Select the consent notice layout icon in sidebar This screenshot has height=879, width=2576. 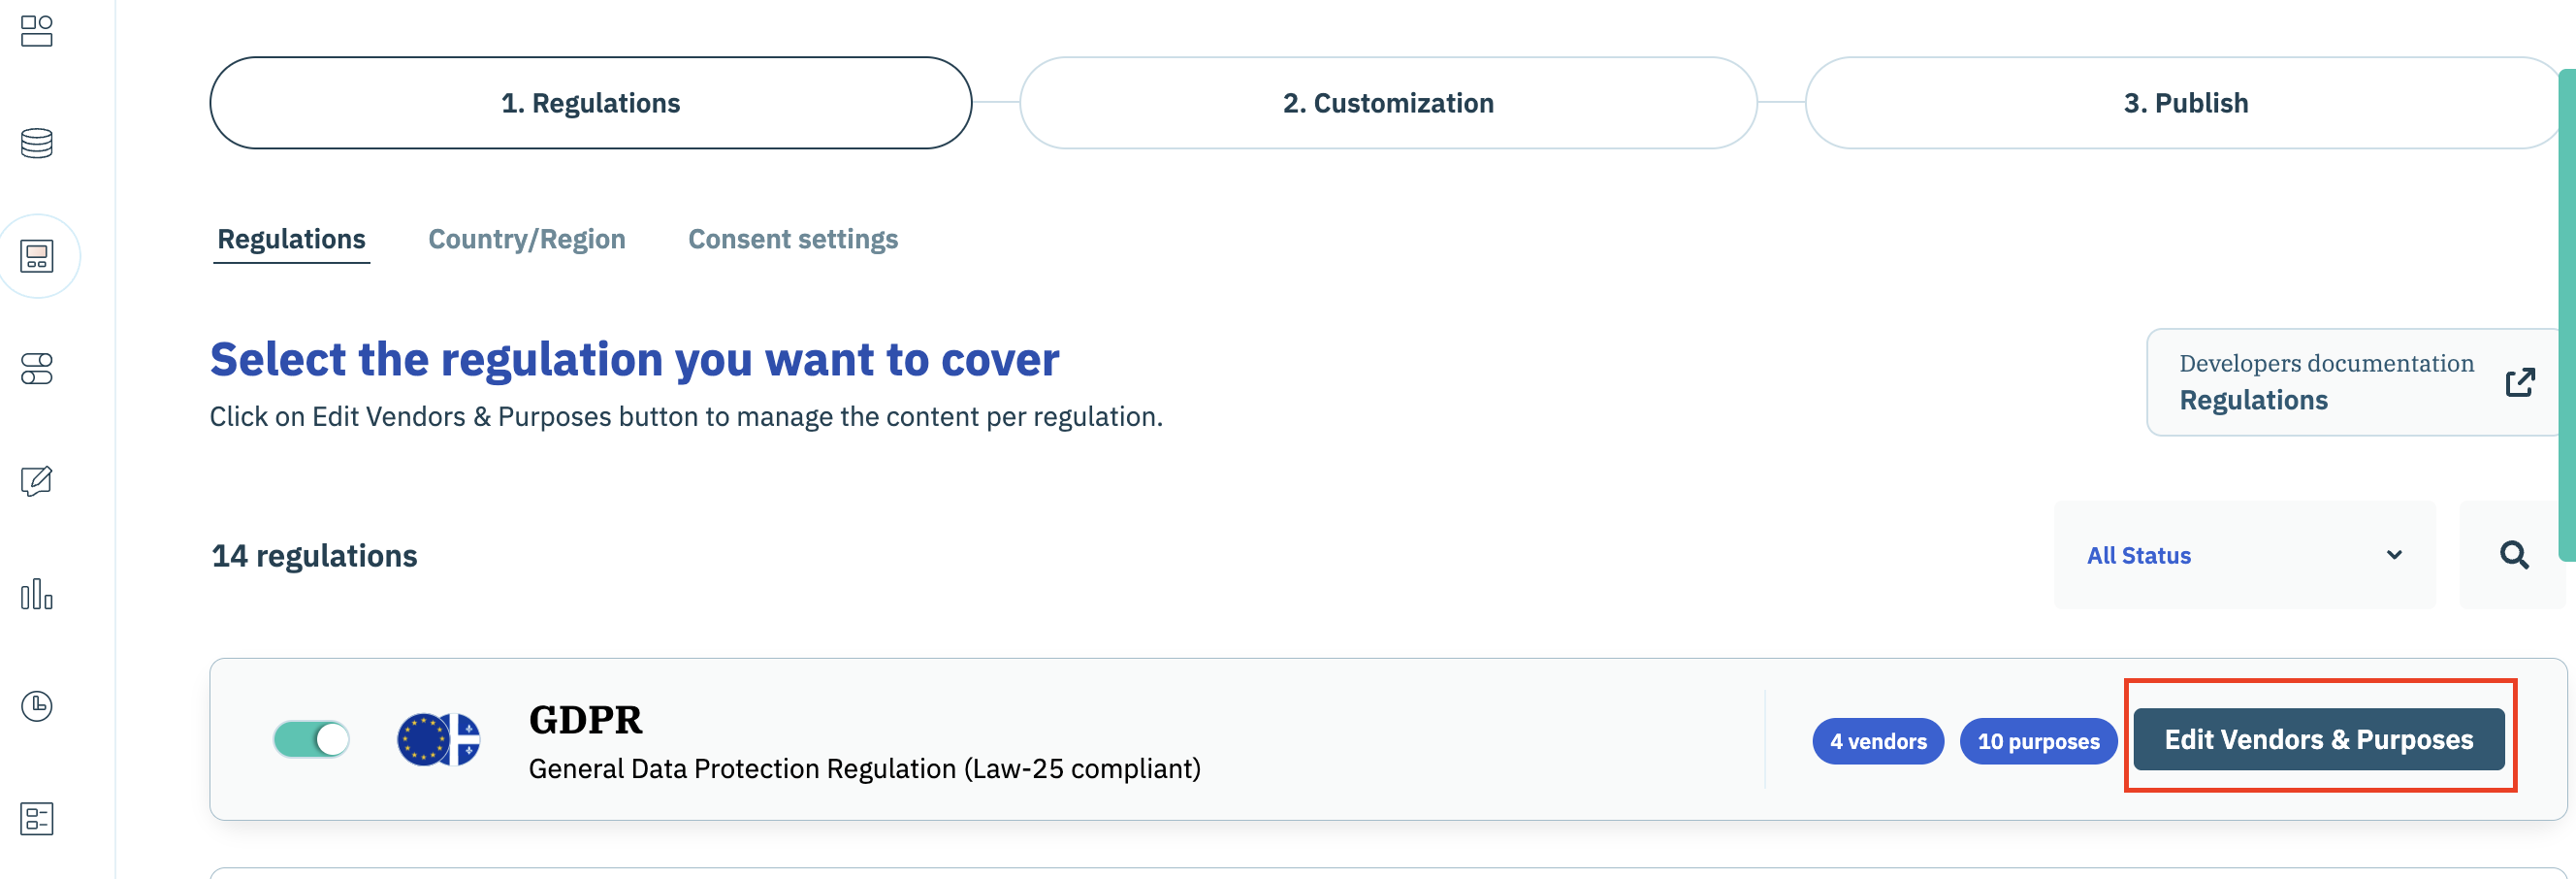pyautogui.click(x=37, y=256)
